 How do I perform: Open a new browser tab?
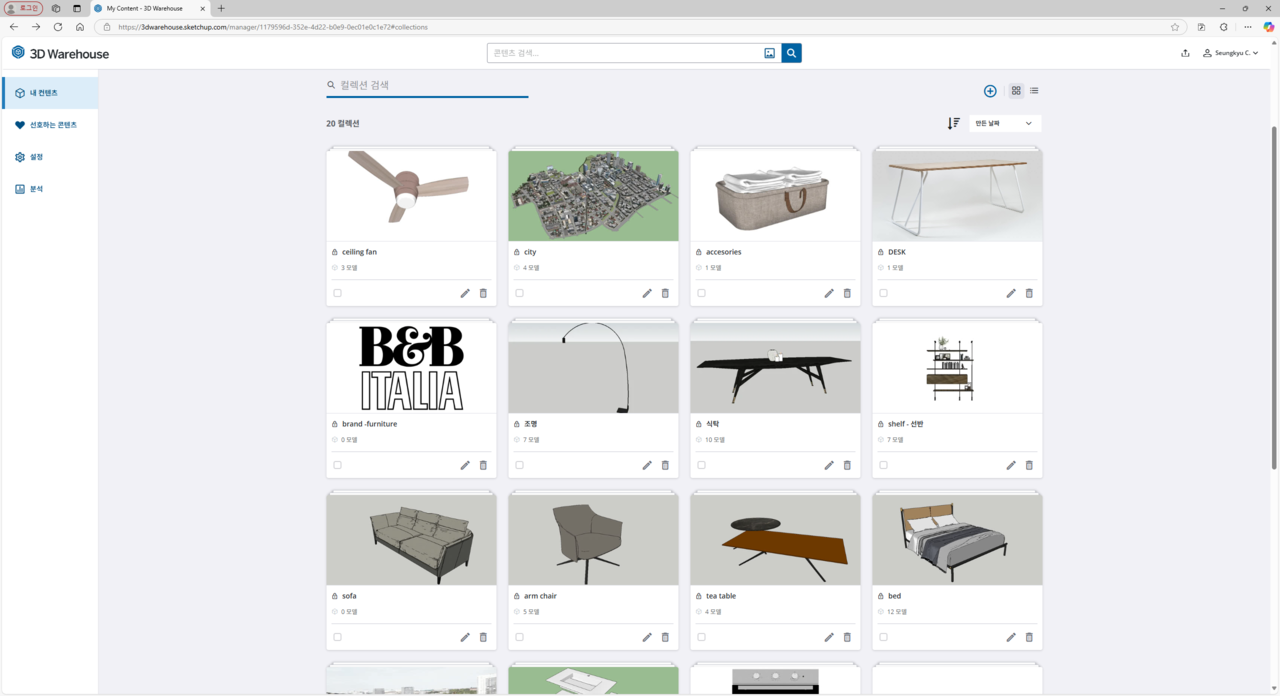pos(221,8)
